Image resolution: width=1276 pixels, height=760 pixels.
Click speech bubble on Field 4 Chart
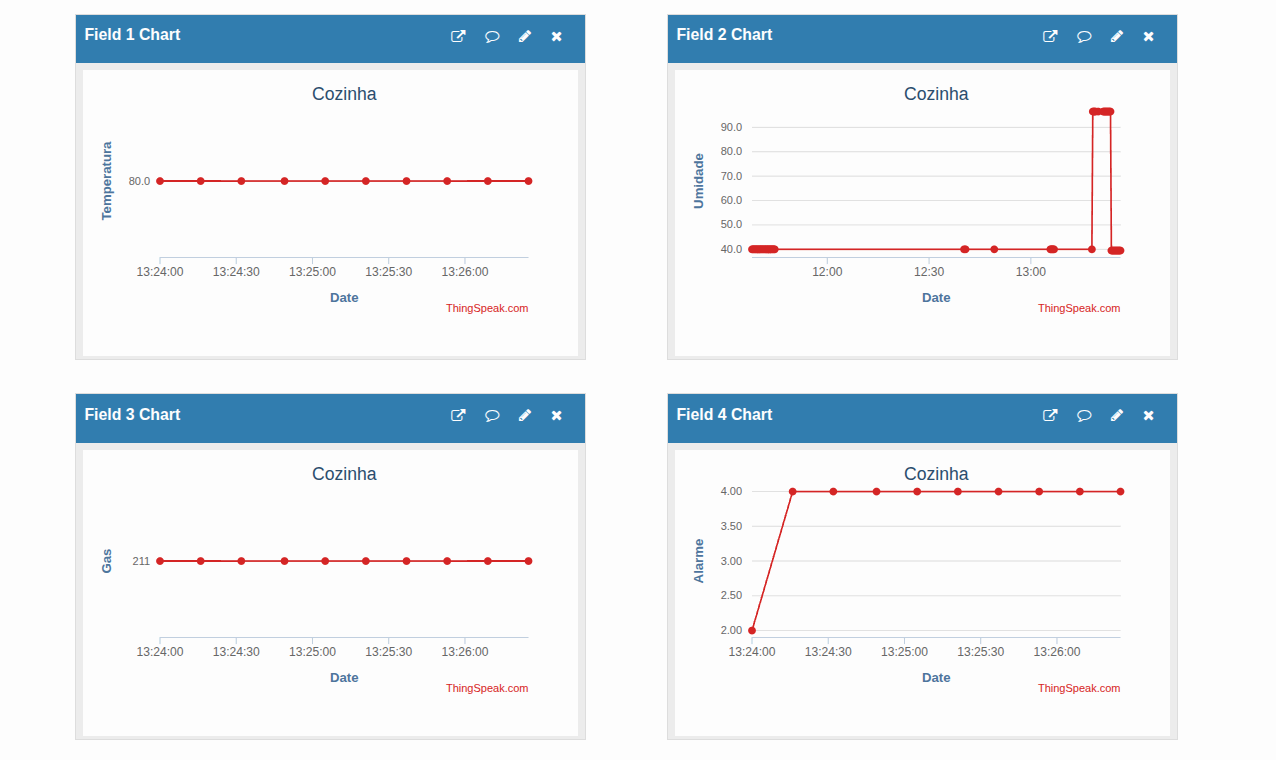pos(1084,416)
